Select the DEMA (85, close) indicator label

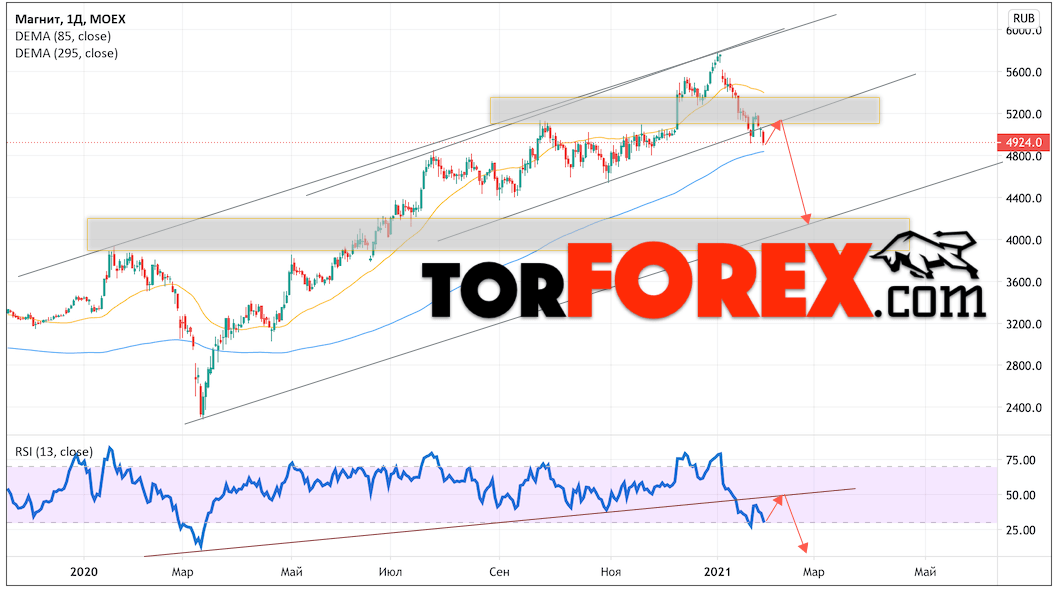[x=63, y=36]
